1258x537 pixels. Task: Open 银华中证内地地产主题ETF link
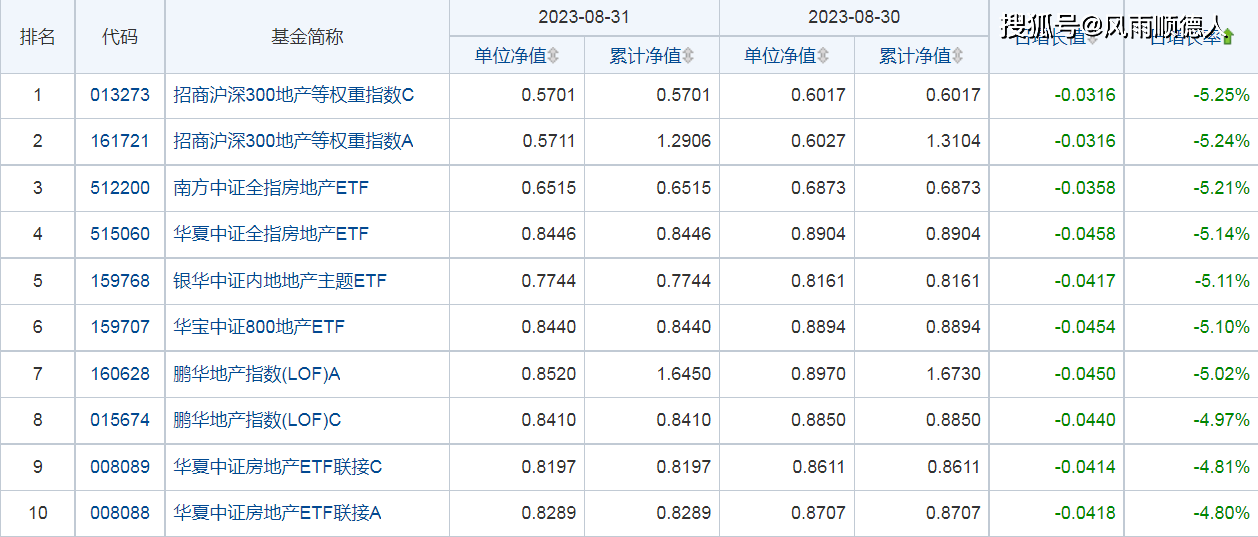tap(280, 281)
